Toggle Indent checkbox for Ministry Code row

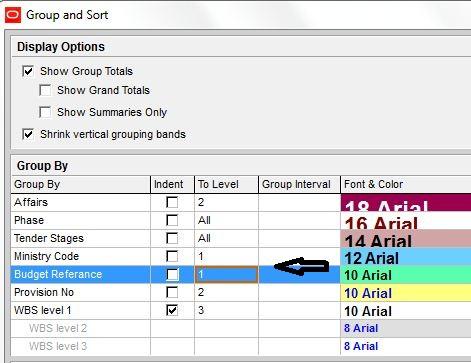(172, 256)
